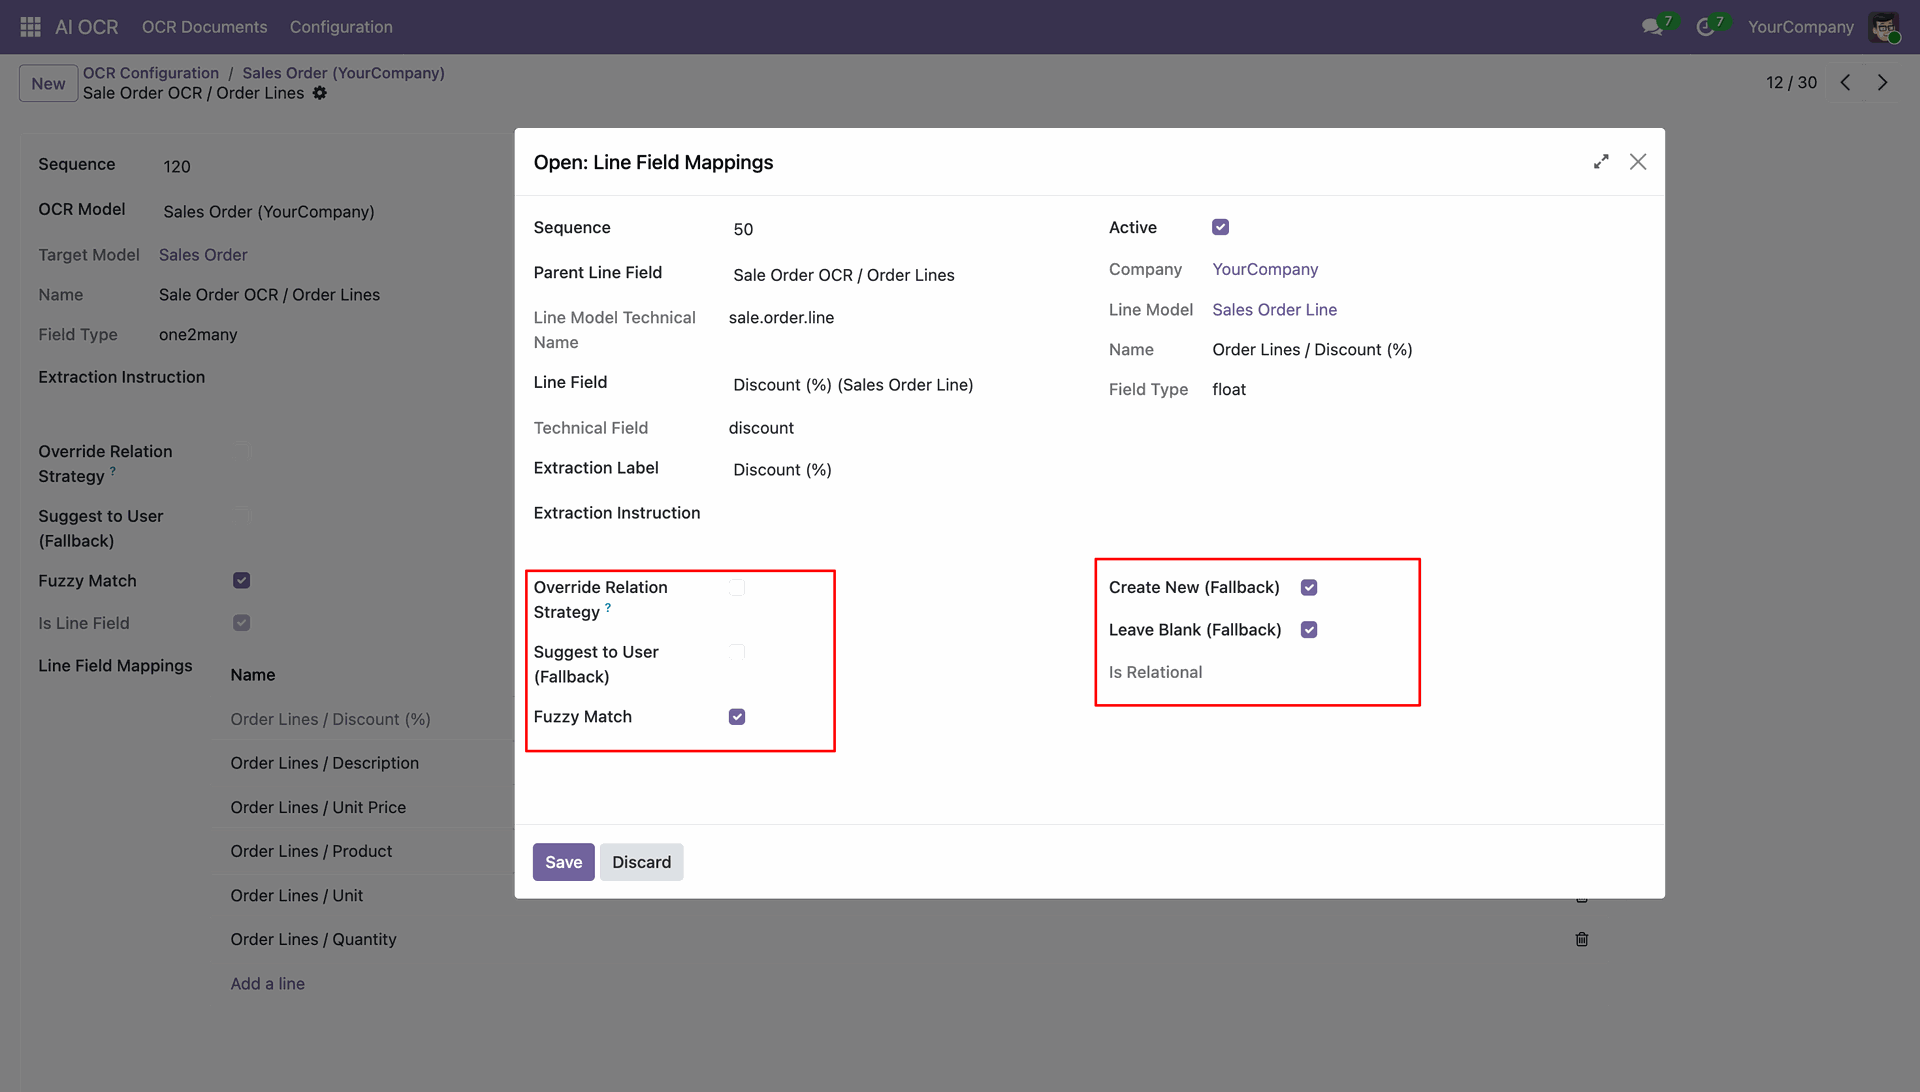This screenshot has height=1092, width=1920.
Task: Toggle the Active checkbox
Action: [x=1220, y=227]
